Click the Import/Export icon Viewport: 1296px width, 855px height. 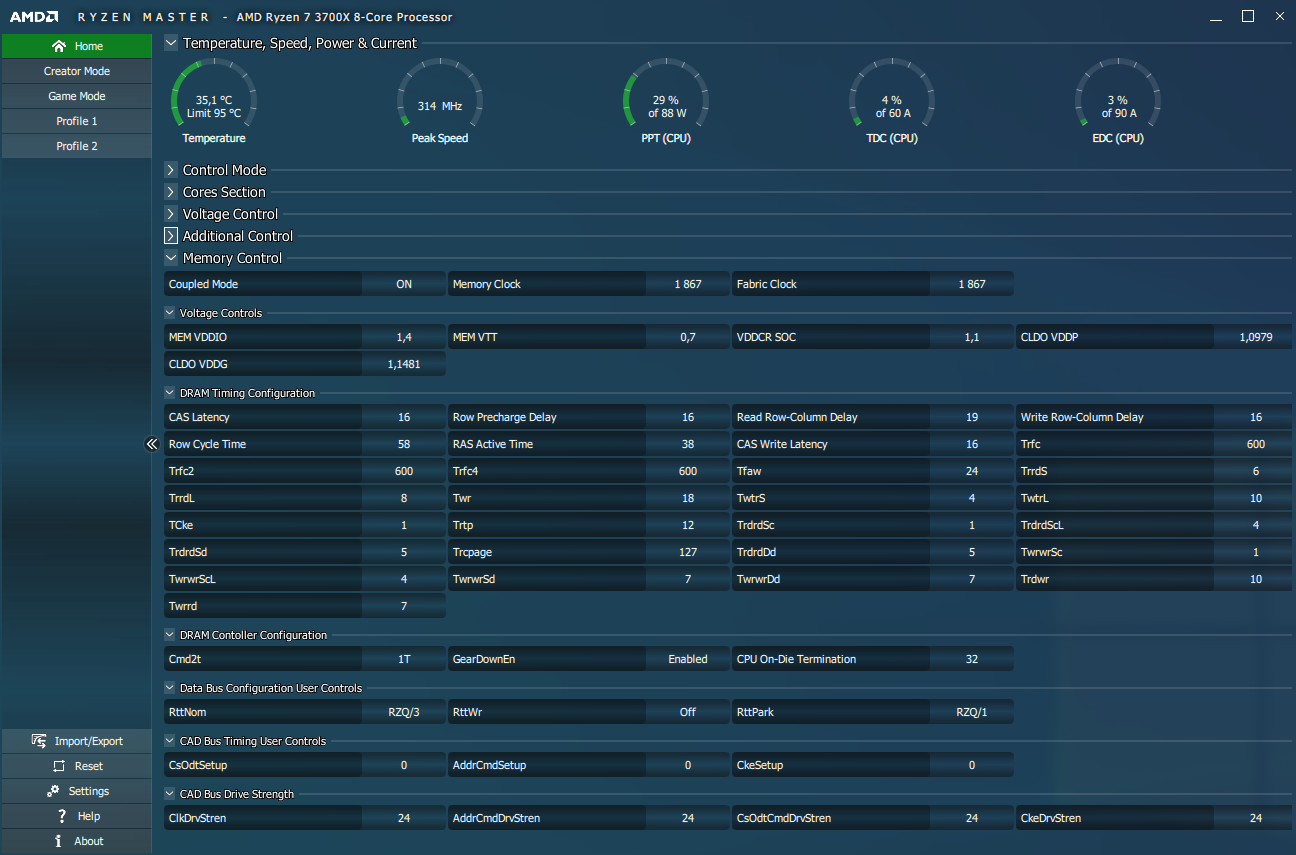39,741
